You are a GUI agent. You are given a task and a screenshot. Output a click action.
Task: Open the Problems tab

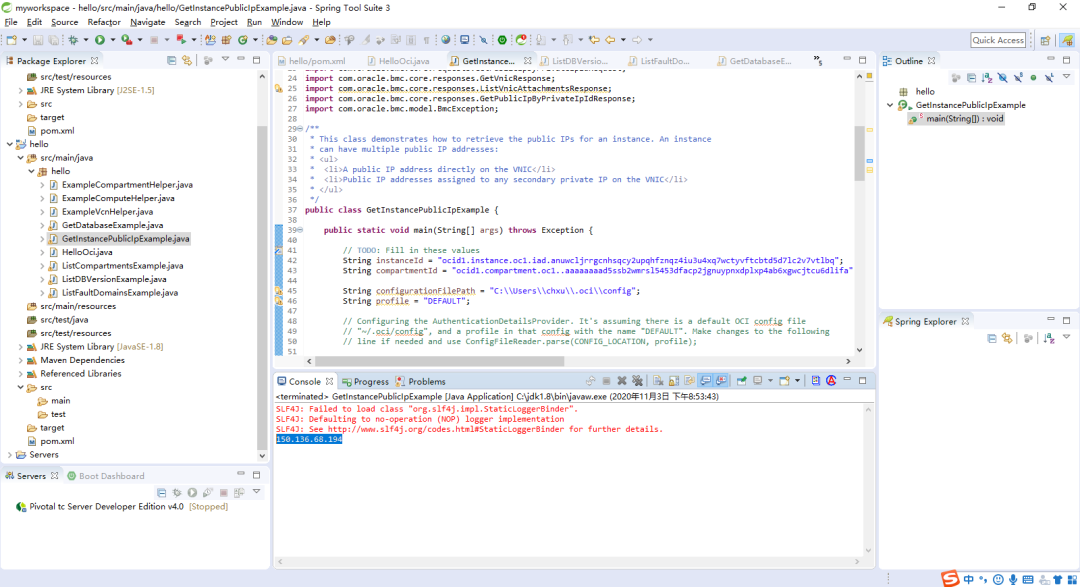[x=426, y=381]
